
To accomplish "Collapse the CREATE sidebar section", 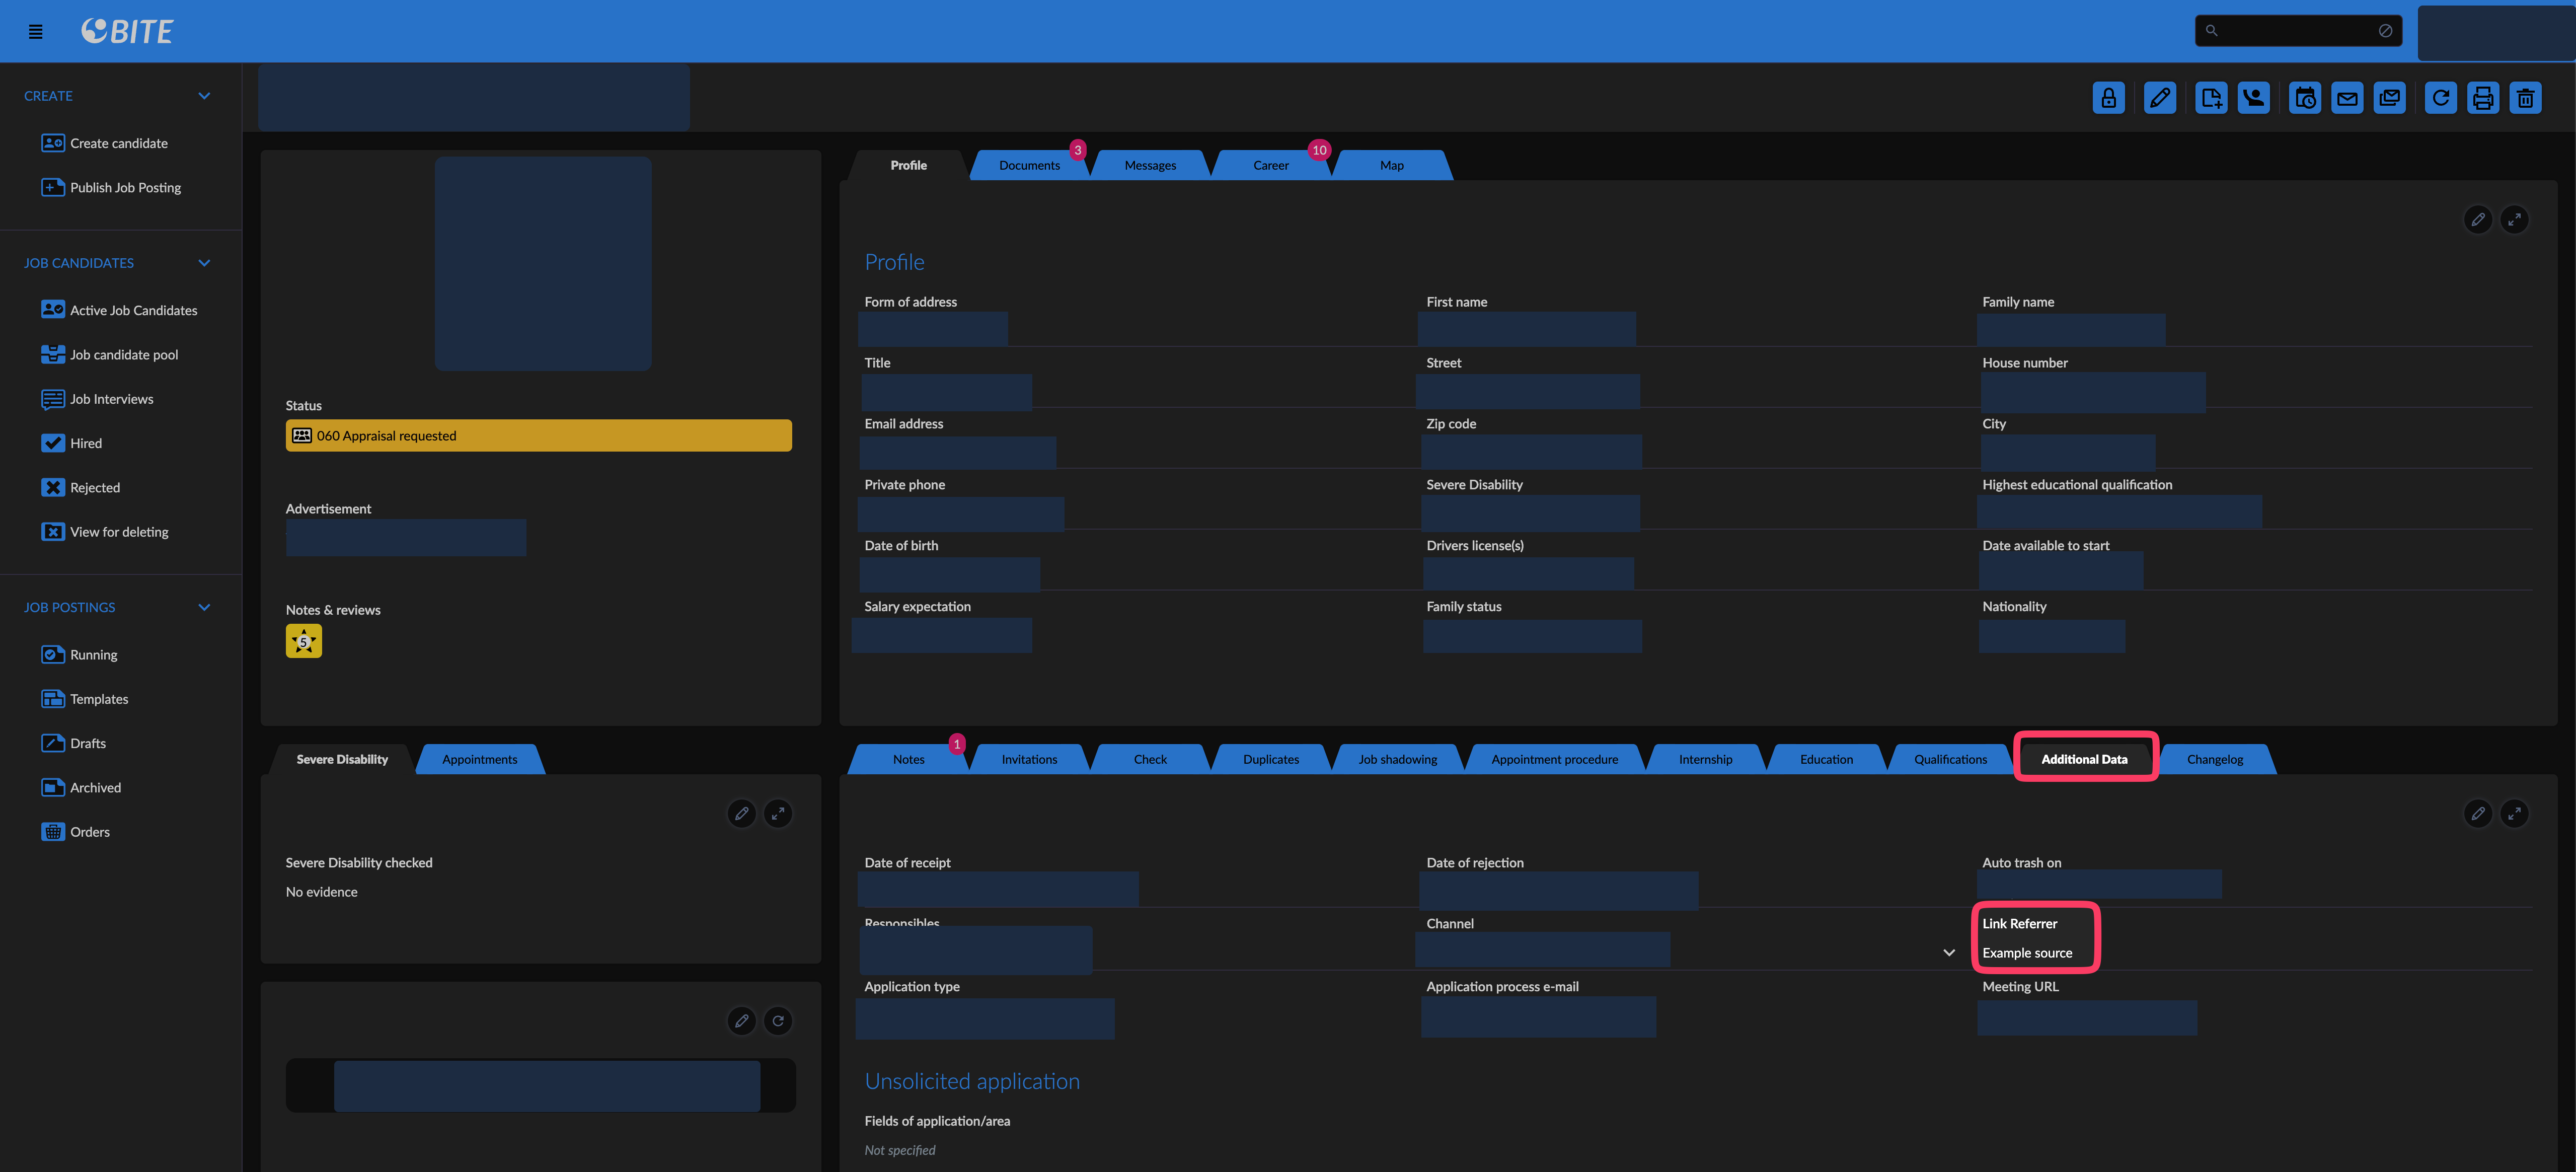I will (x=204, y=96).
